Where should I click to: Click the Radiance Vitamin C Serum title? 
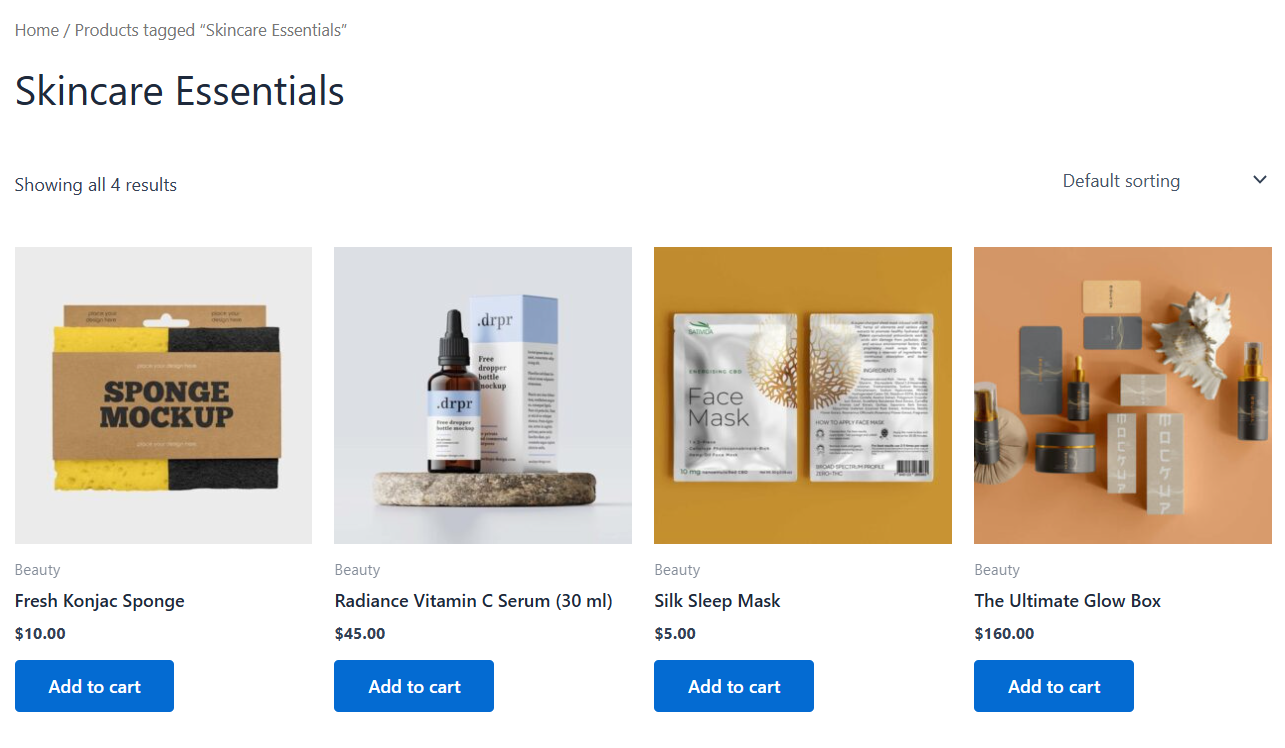[x=473, y=601]
